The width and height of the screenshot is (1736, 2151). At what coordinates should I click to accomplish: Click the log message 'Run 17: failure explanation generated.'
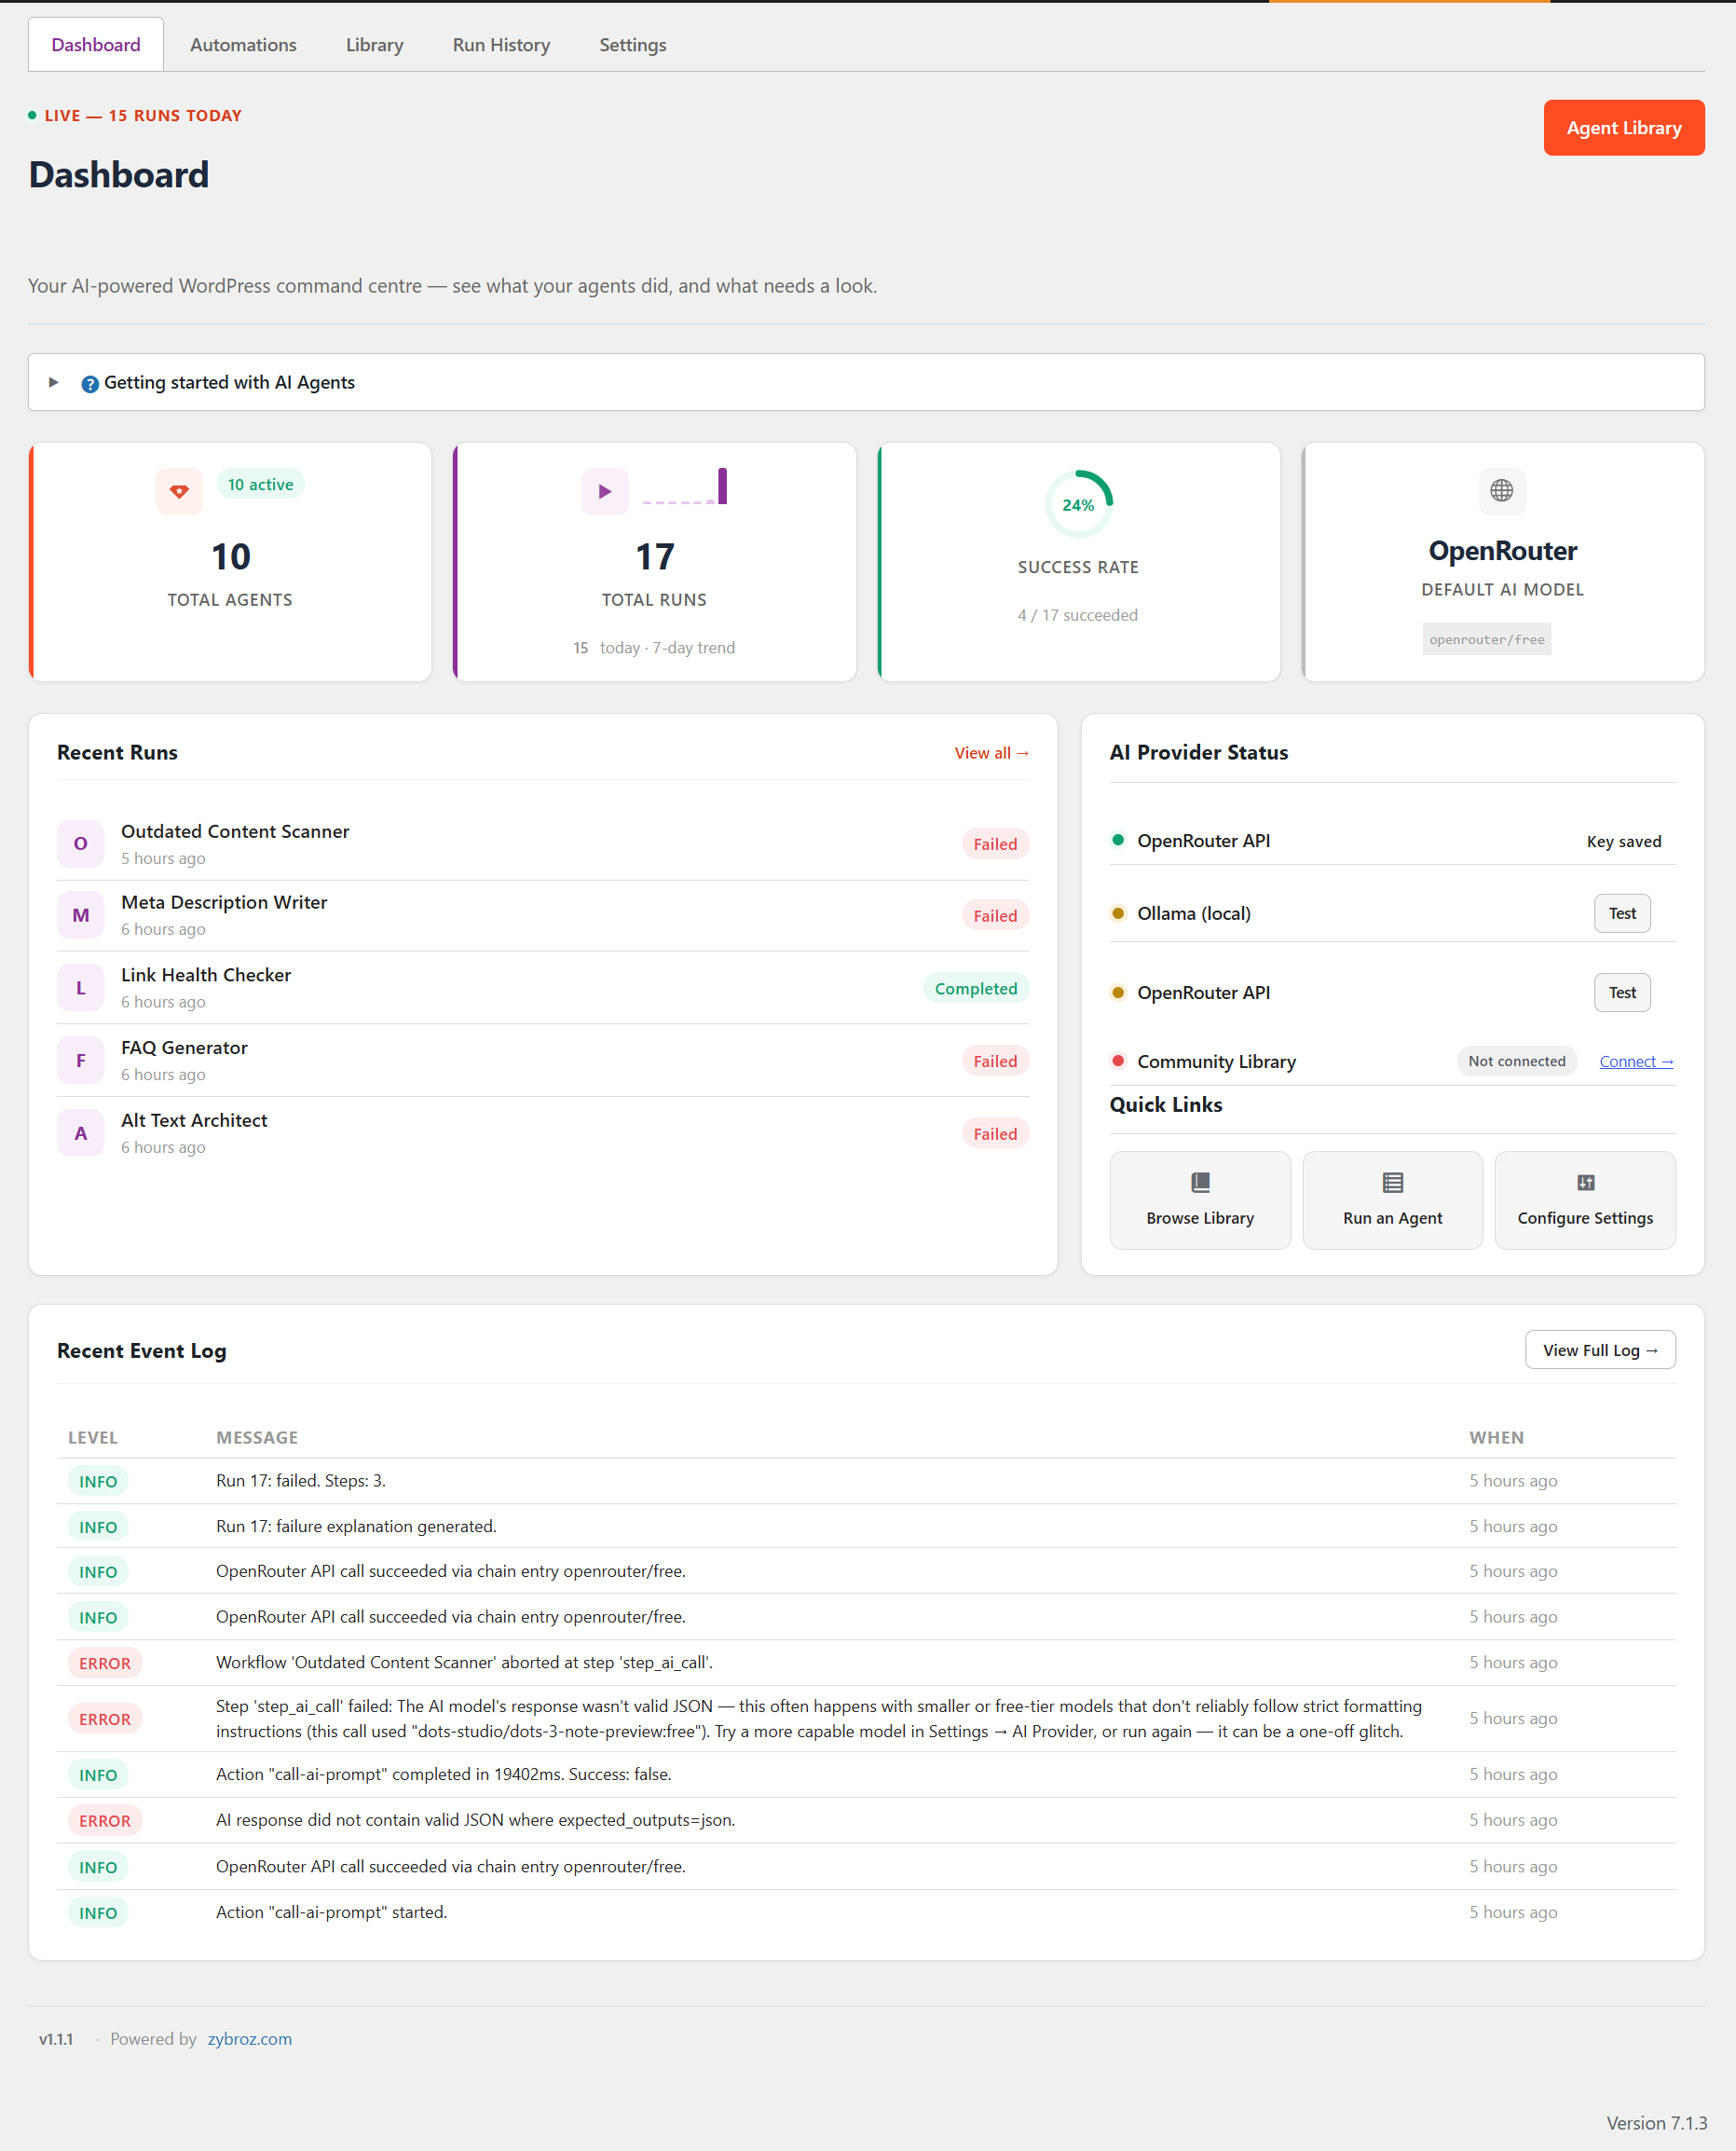[x=356, y=1526]
